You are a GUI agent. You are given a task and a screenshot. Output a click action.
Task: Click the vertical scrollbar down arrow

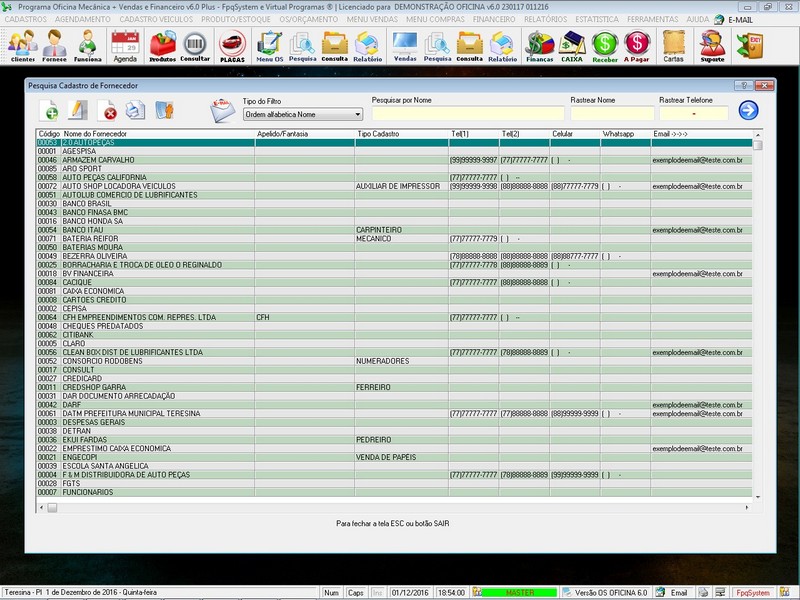758,496
